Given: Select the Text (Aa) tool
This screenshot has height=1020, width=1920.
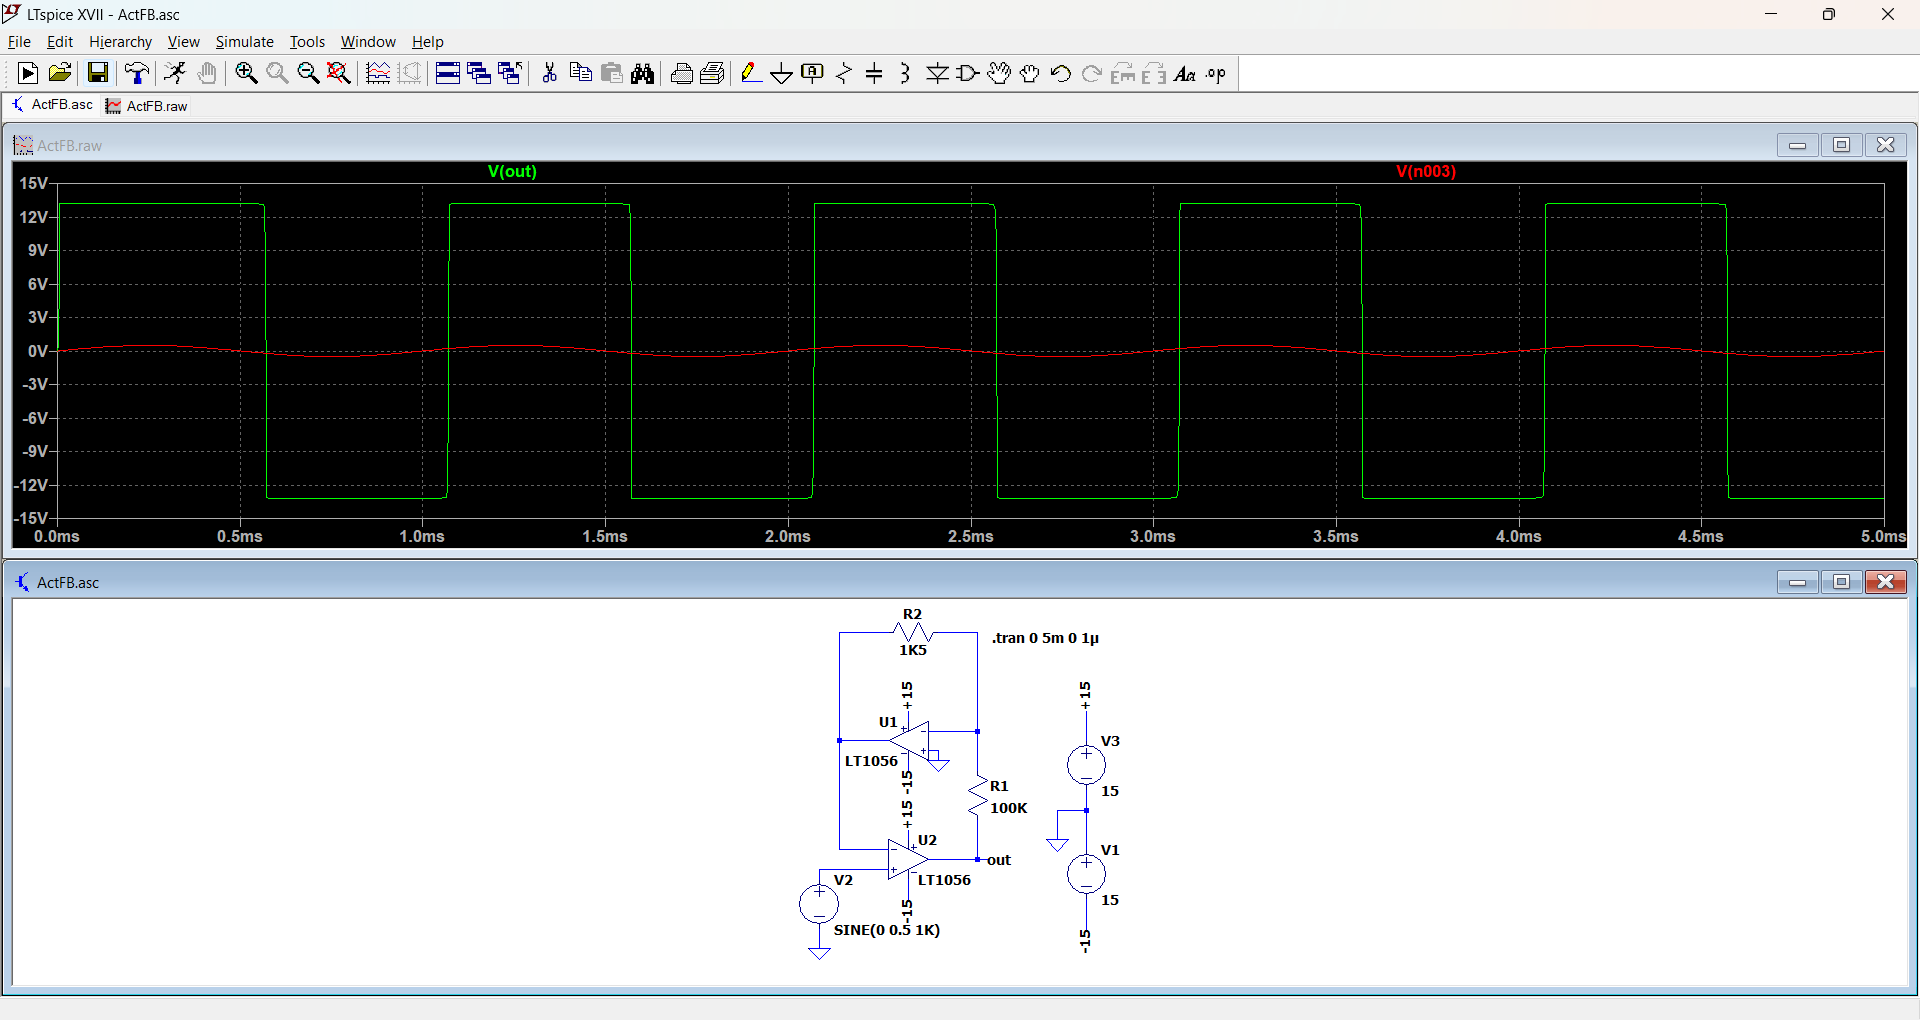Looking at the screenshot, I should pyautogui.click(x=1185, y=73).
